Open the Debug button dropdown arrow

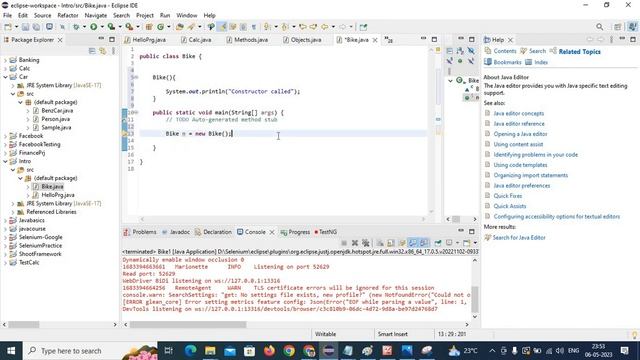[84, 27]
